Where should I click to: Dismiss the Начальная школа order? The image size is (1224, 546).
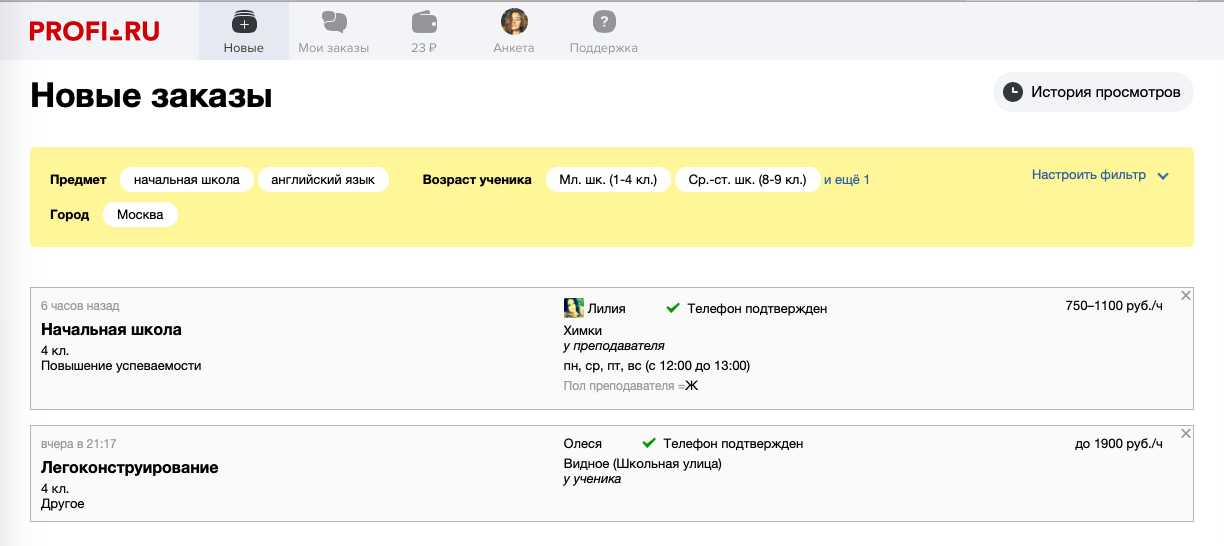point(1186,295)
